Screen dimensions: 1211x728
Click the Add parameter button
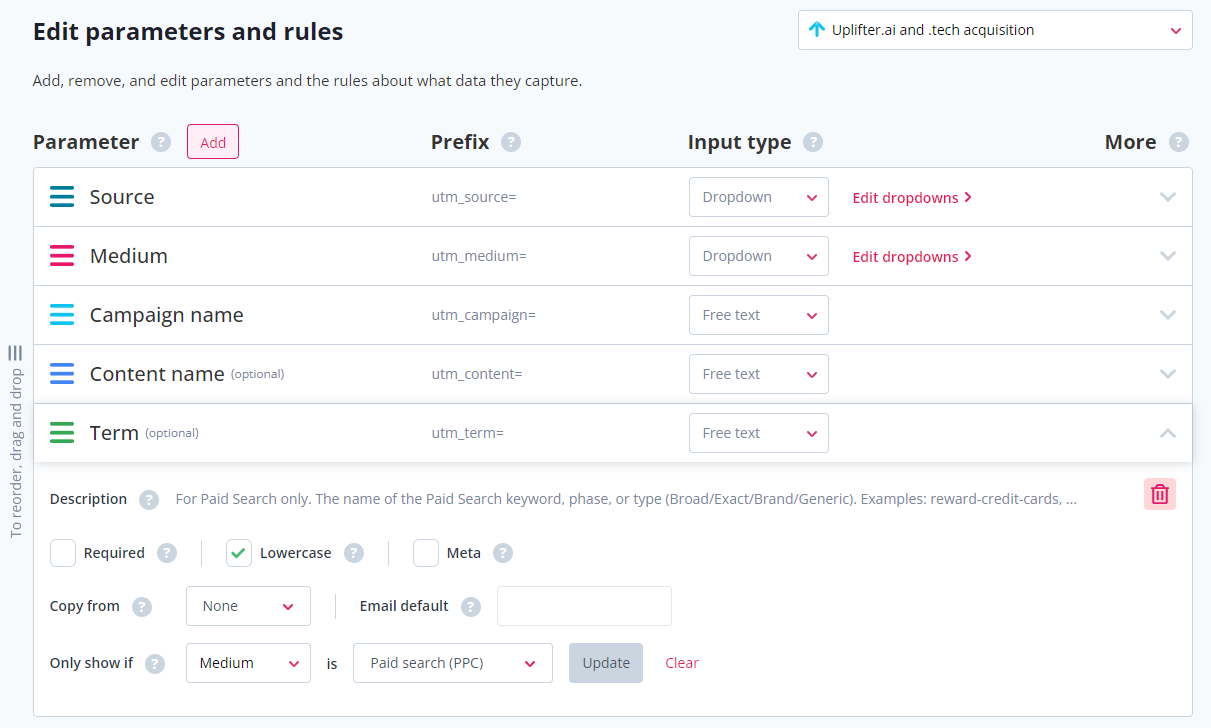(213, 142)
